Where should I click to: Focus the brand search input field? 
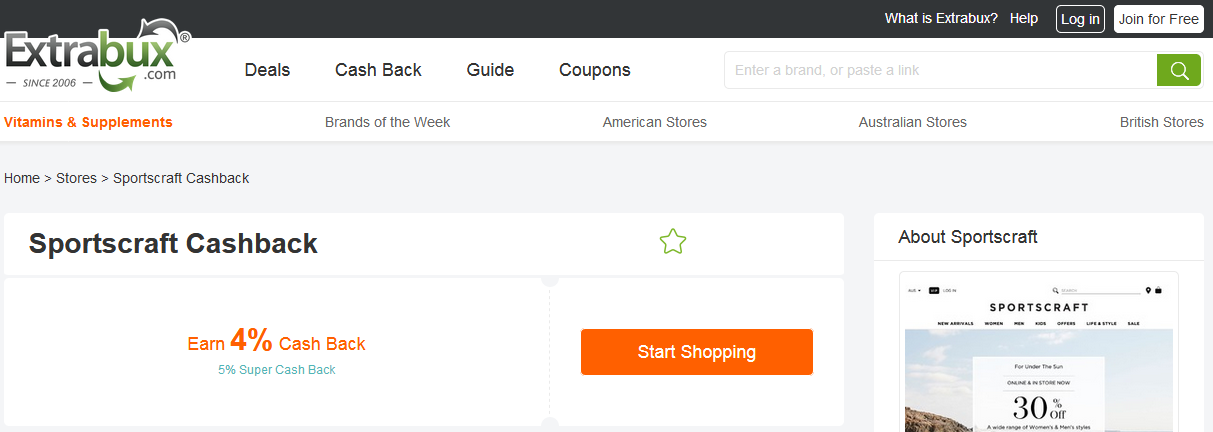(x=940, y=70)
